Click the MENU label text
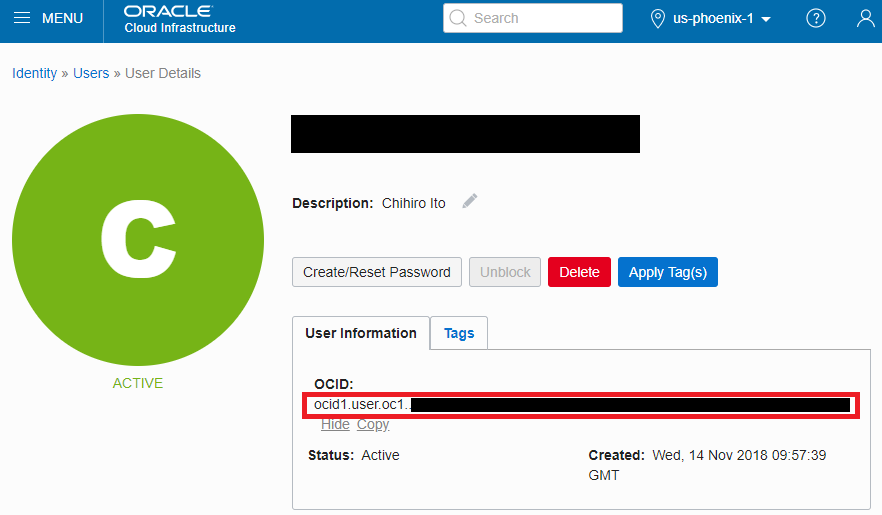 [x=62, y=19]
